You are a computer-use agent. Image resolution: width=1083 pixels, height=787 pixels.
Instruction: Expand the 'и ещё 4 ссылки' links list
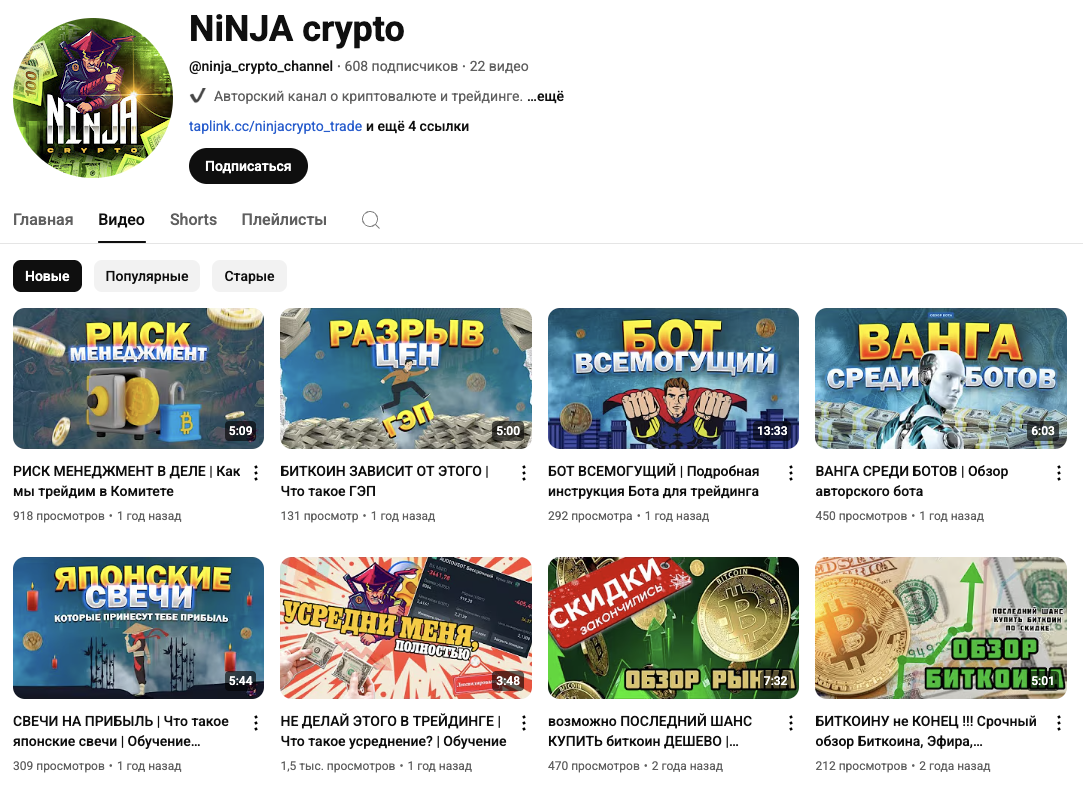417,126
